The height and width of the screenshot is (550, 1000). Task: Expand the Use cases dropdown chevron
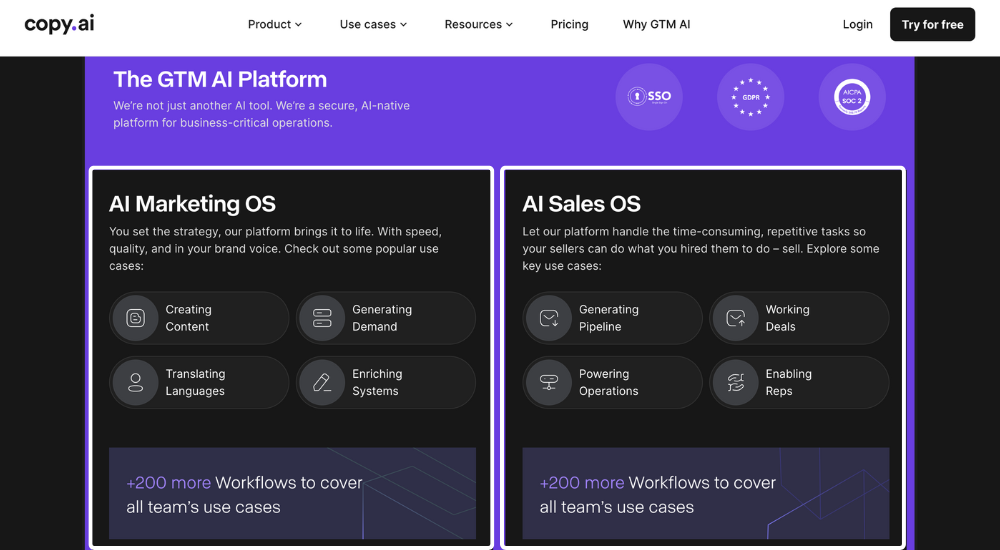[x=403, y=25]
